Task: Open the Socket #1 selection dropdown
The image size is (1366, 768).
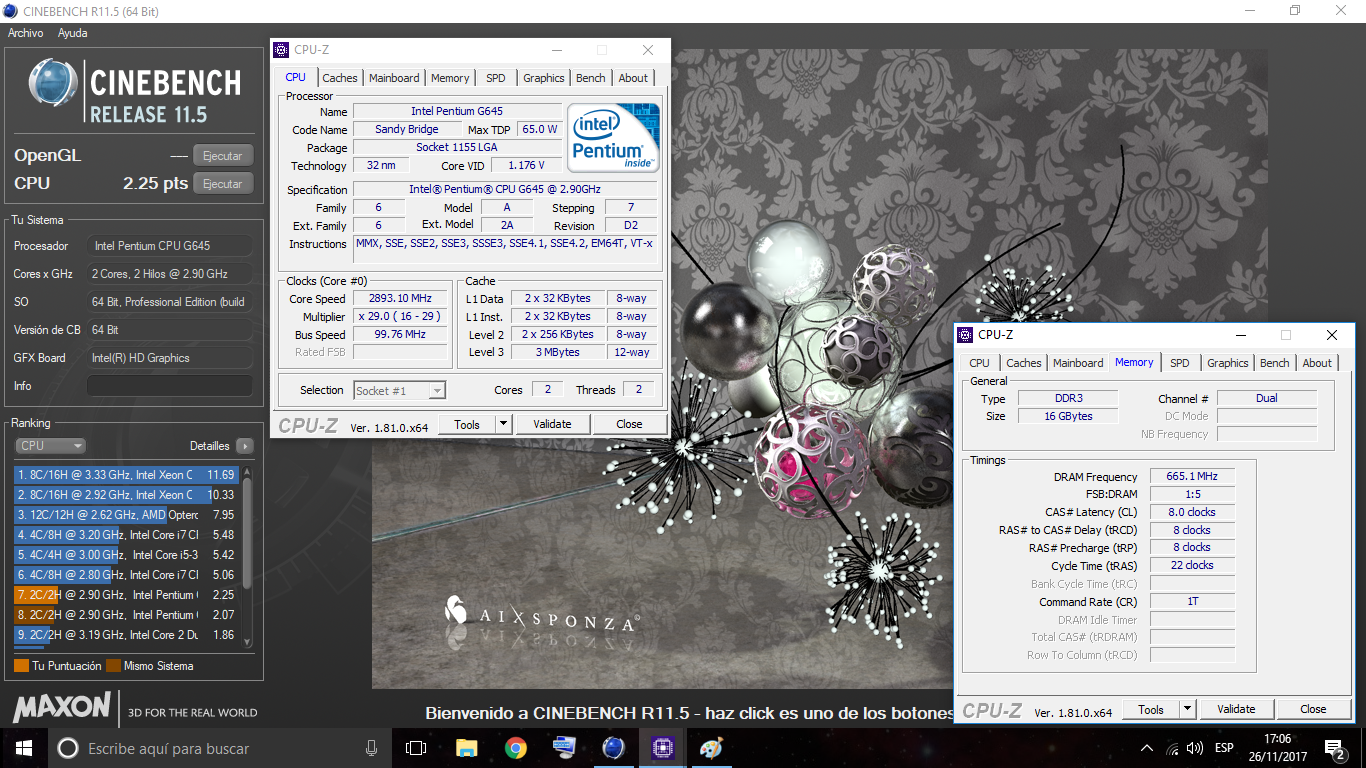Action: click(400, 391)
